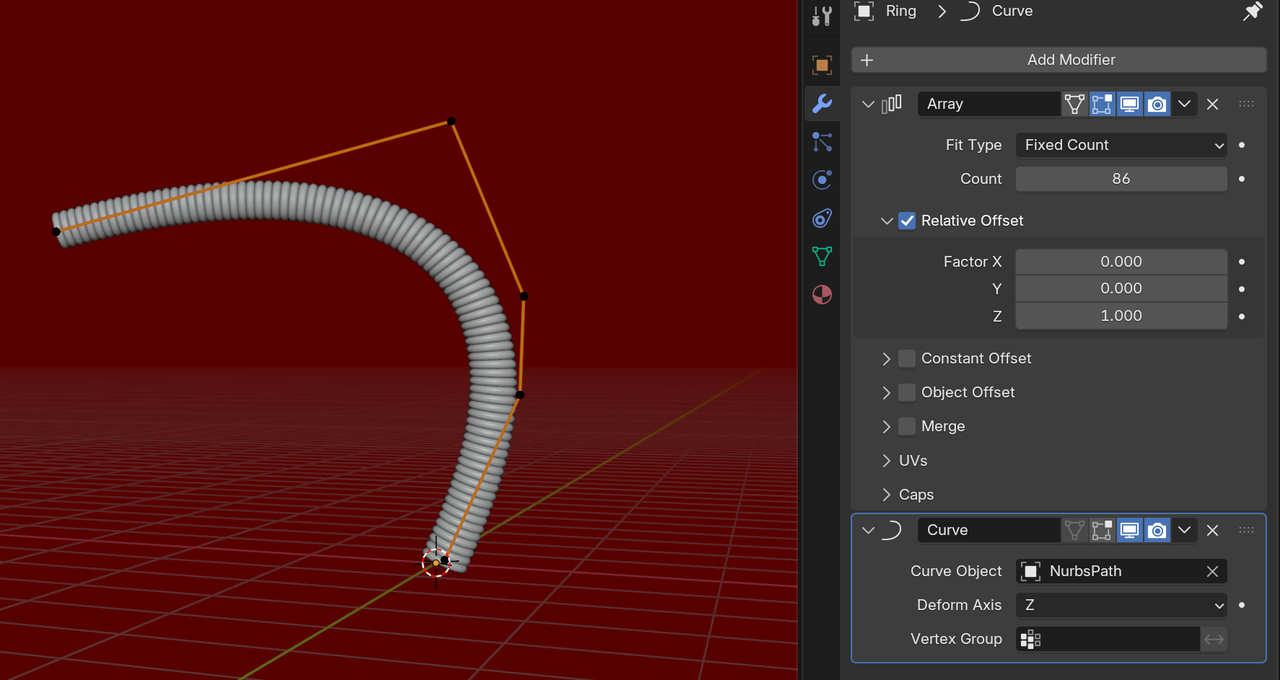Open the Fit Type dropdown
The image size is (1280, 680).
[x=1120, y=144]
